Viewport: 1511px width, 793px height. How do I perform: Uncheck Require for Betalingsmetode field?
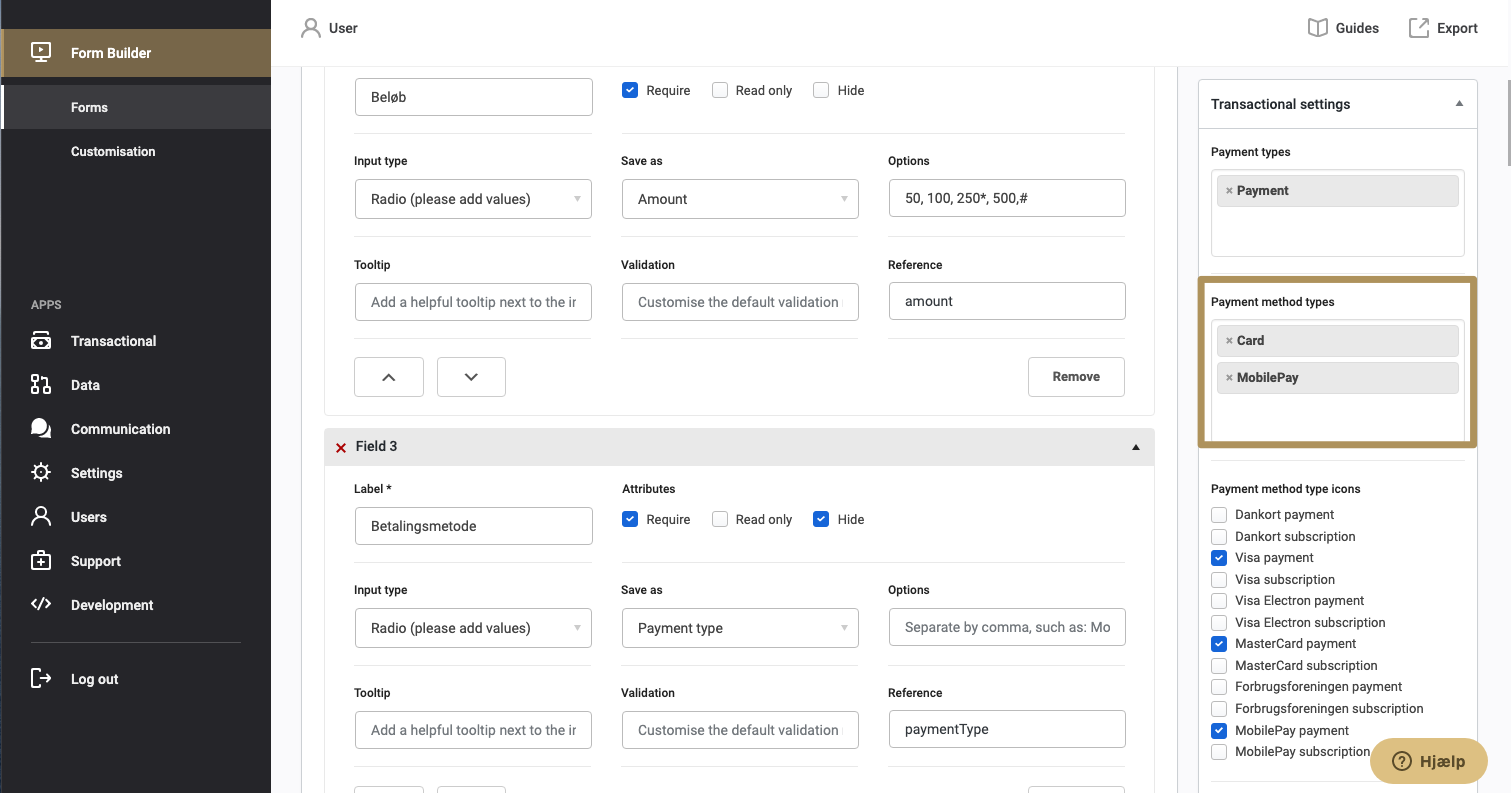(x=630, y=519)
